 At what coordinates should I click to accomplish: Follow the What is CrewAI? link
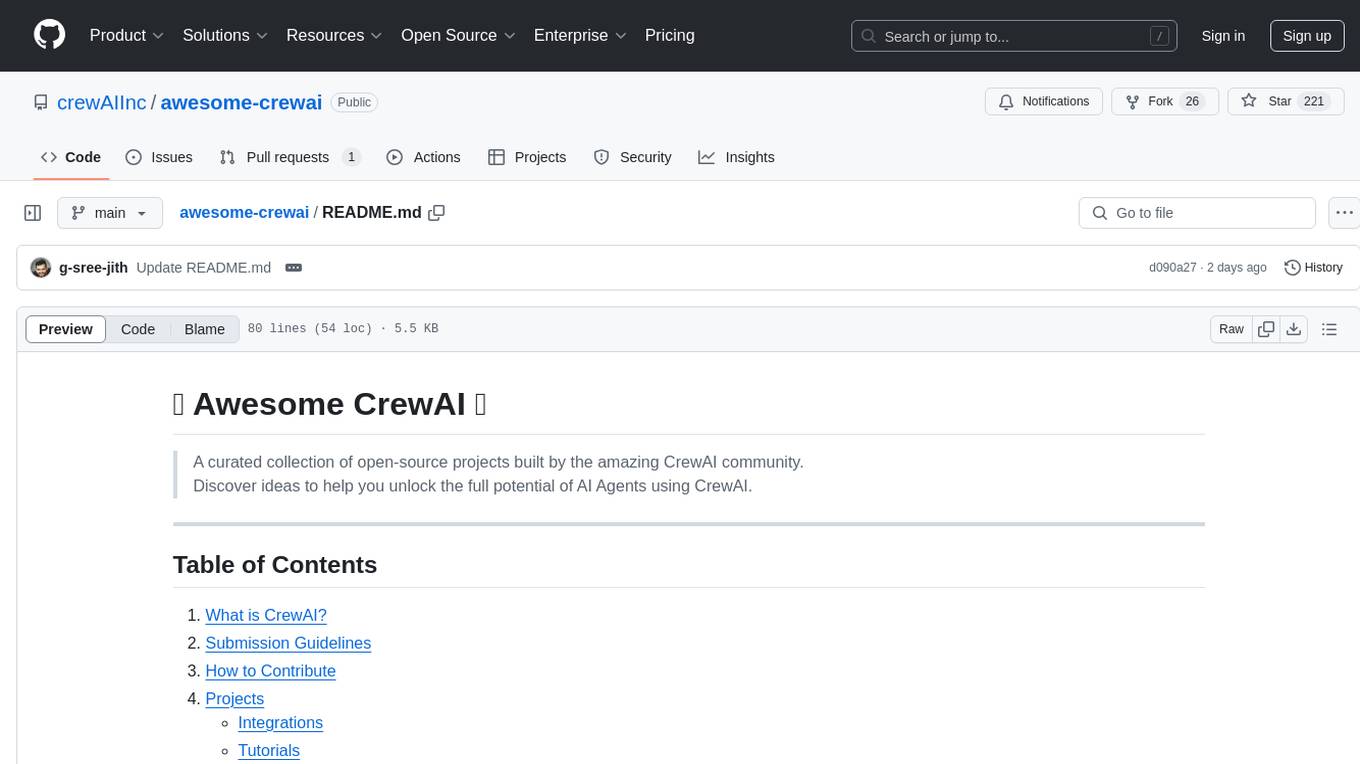pos(266,616)
